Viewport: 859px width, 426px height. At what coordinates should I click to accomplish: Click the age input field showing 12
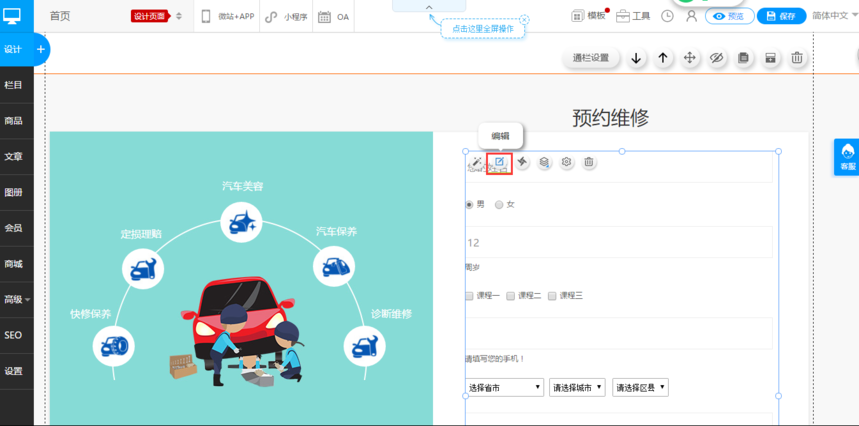coord(618,242)
